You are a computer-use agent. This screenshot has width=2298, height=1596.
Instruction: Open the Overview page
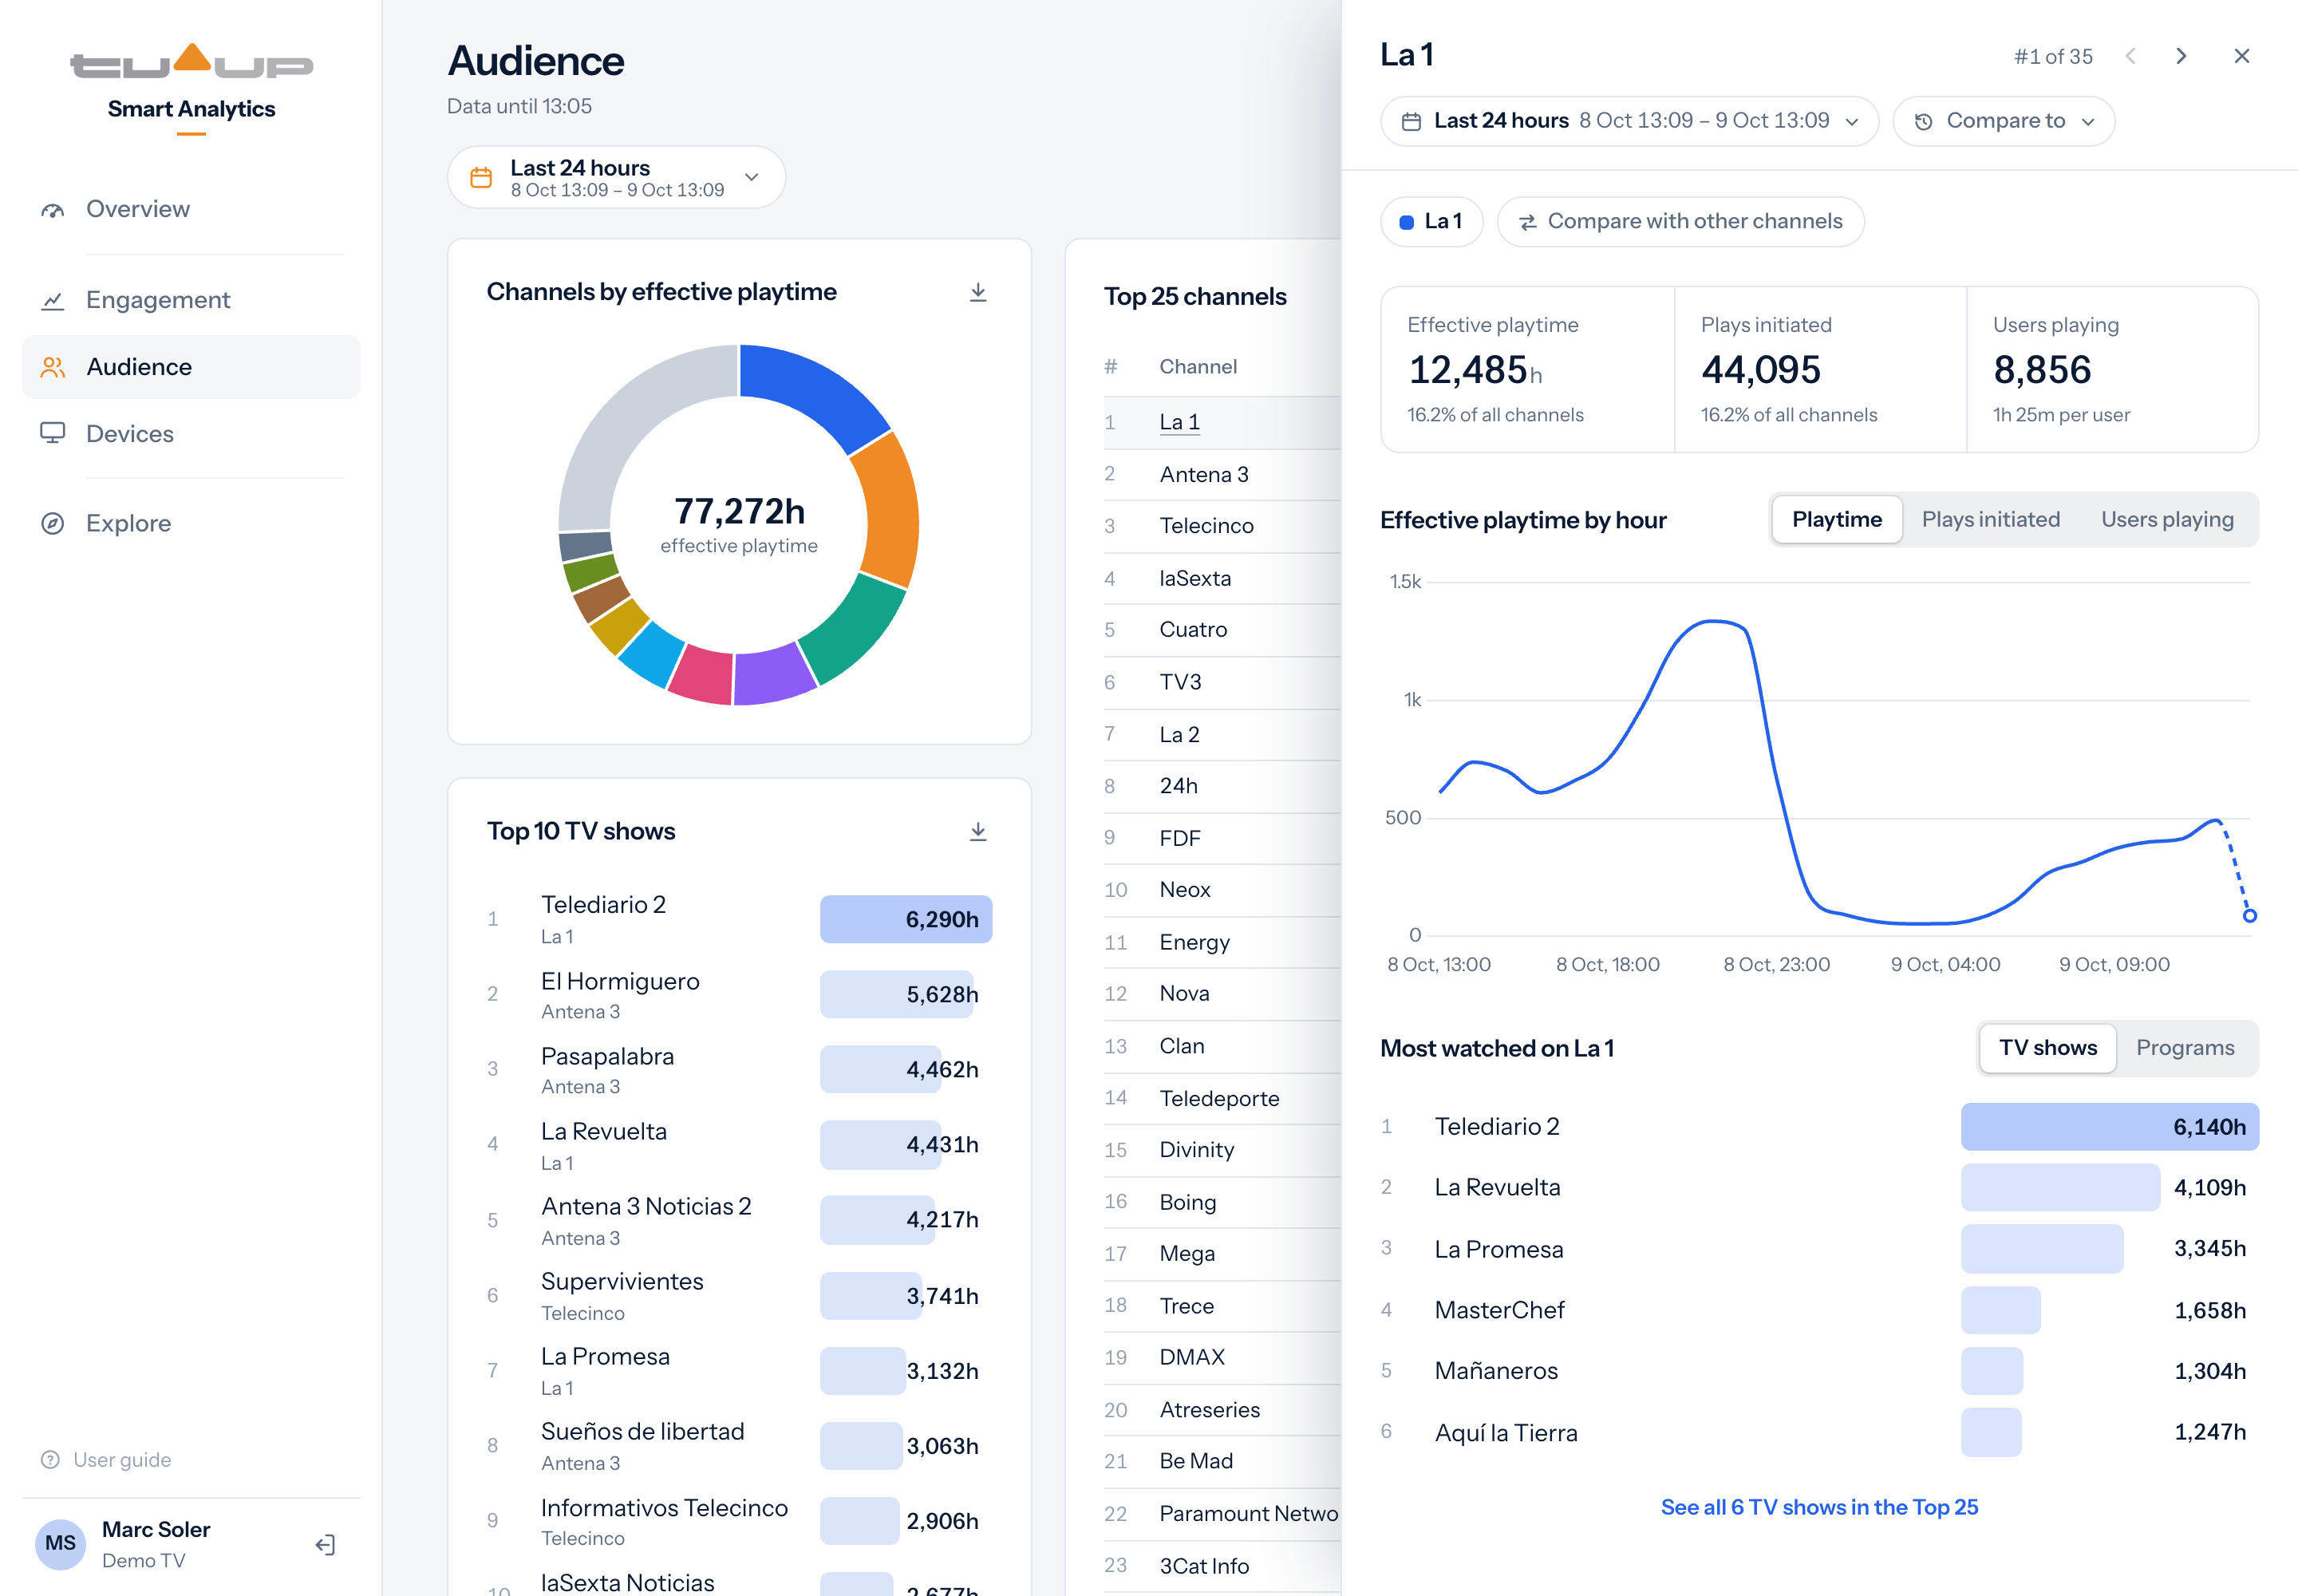tap(191, 210)
